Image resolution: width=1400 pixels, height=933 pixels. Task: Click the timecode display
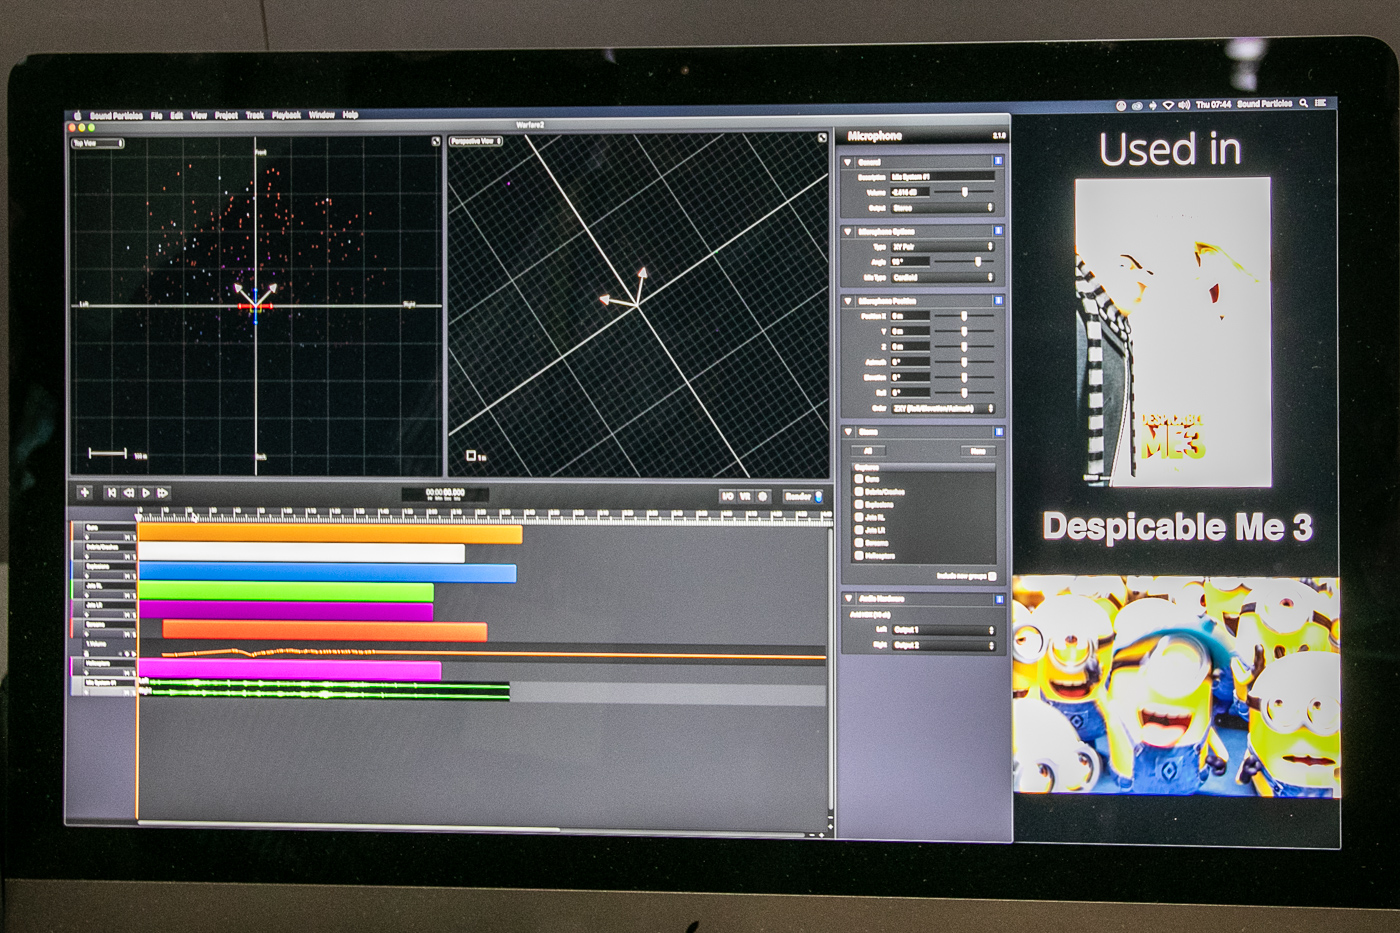(445, 494)
